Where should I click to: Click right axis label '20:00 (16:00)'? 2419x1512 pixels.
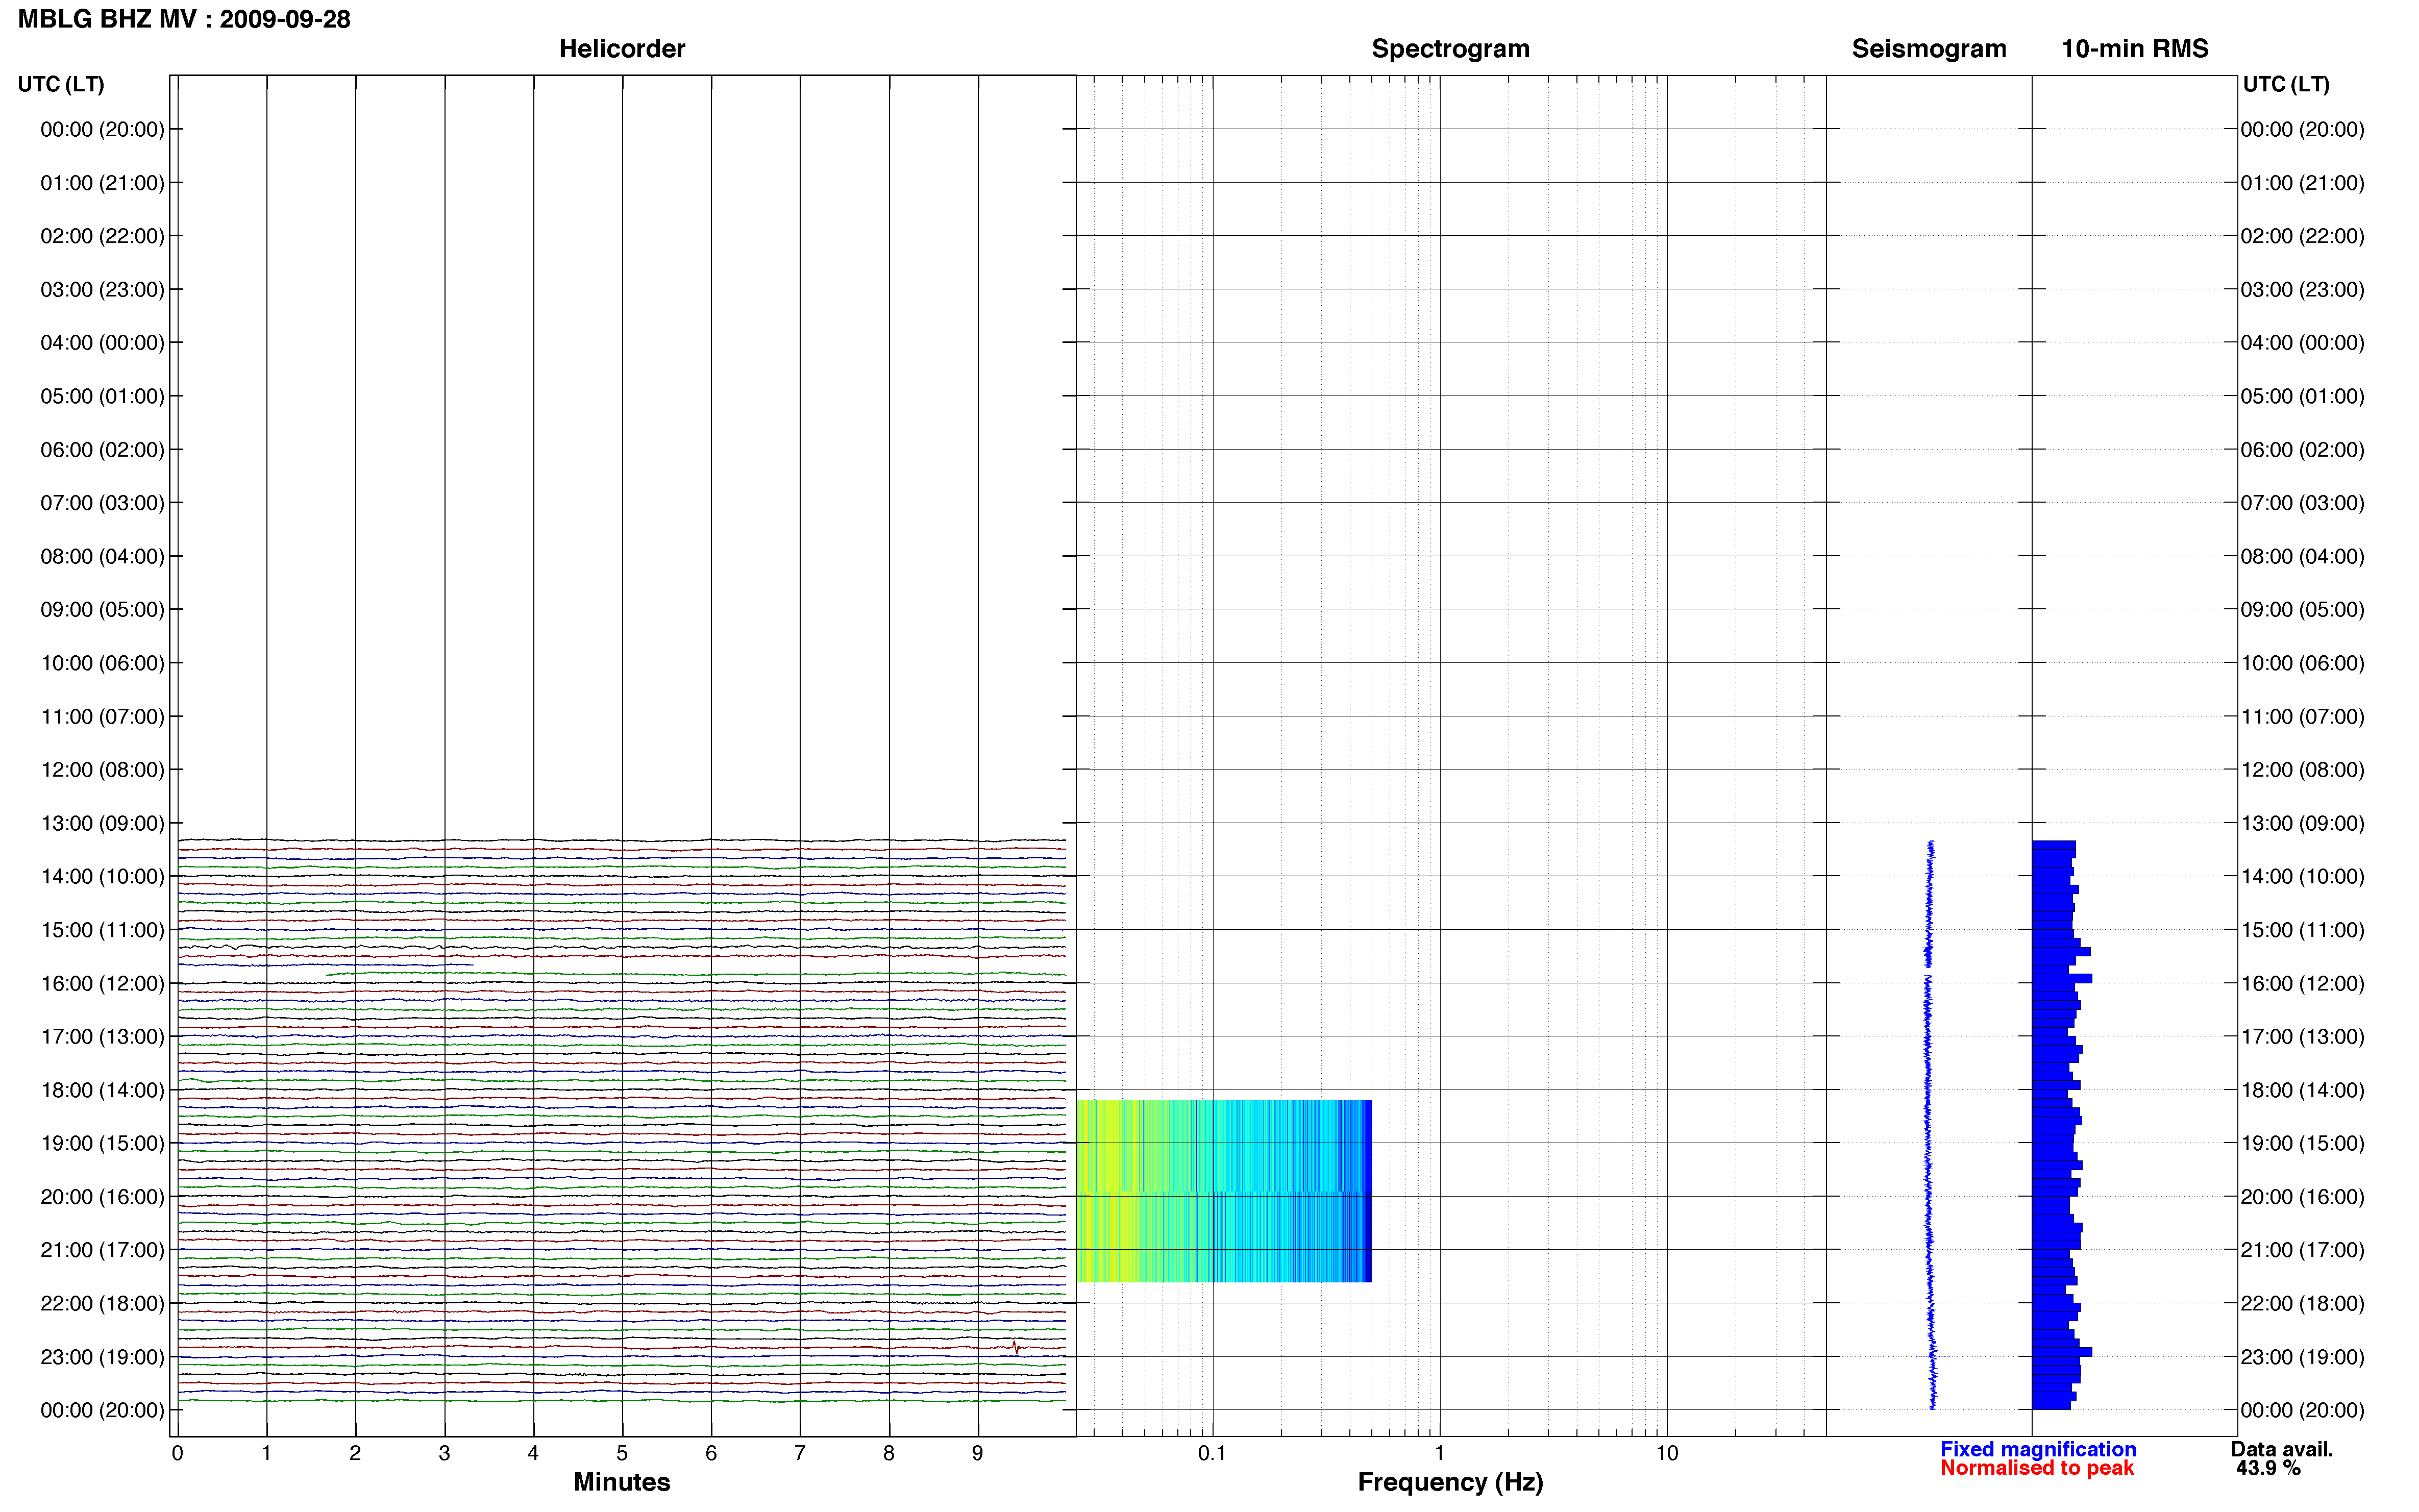tap(2302, 1197)
